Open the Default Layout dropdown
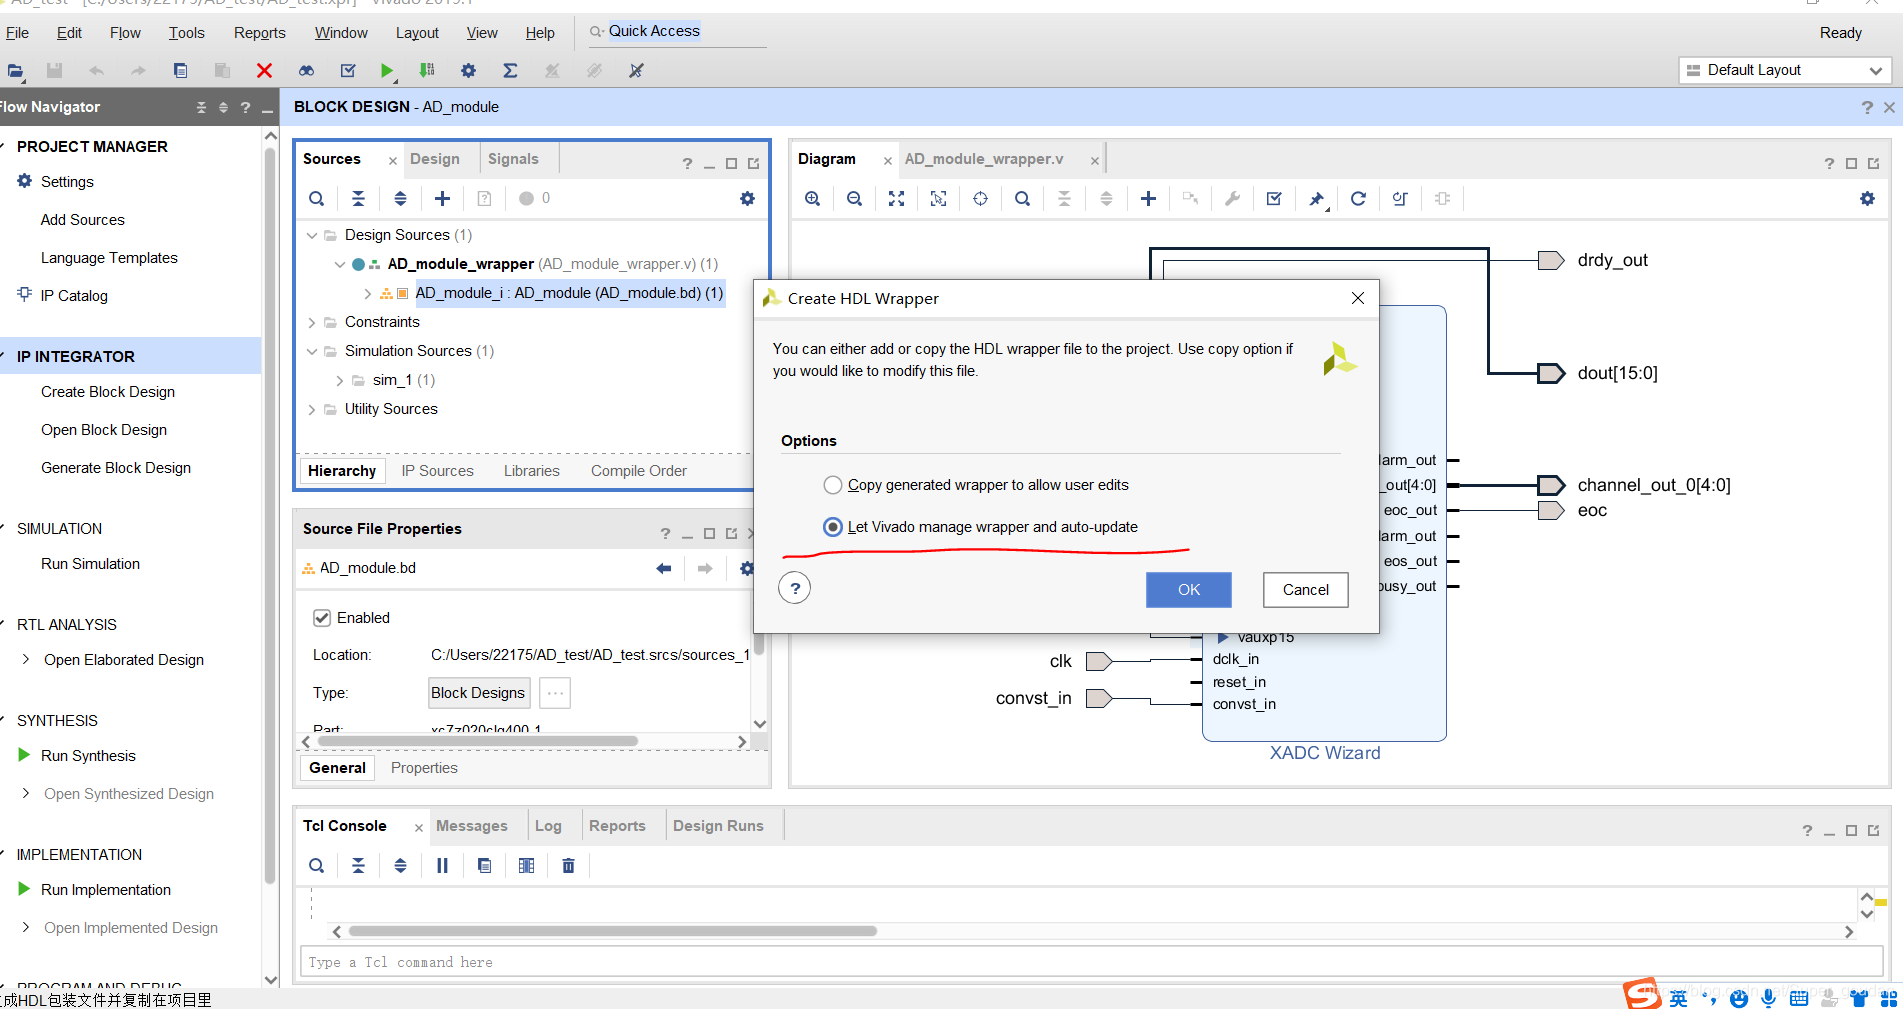Screen dimensions: 1903x1009 pyautogui.click(x=1784, y=70)
